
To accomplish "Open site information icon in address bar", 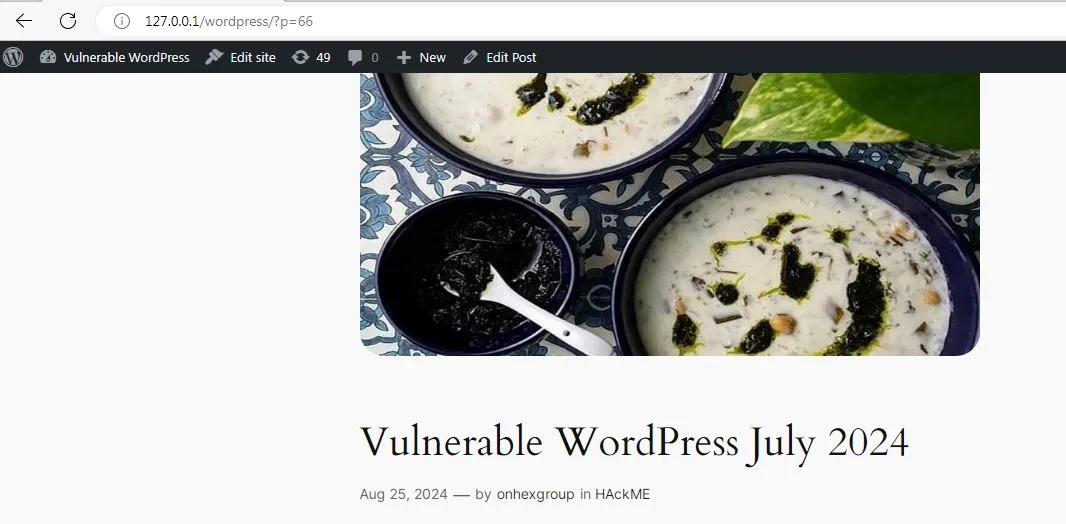I will coord(122,21).
